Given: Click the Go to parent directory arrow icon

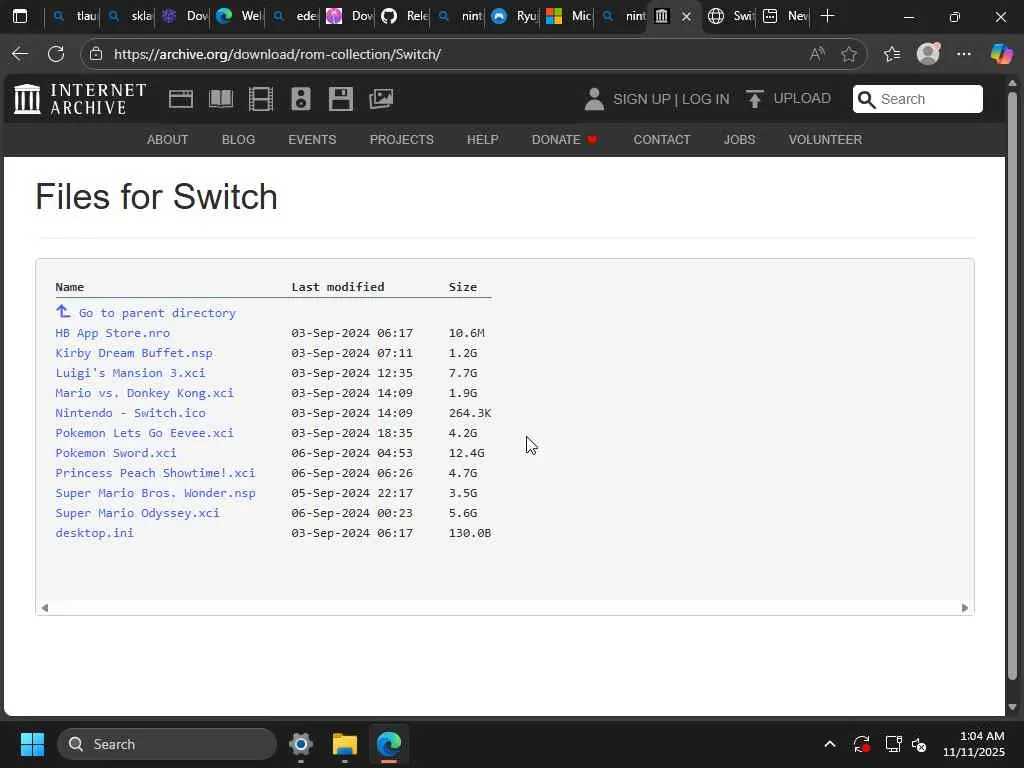Looking at the screenshot, I should click(63, 312).
